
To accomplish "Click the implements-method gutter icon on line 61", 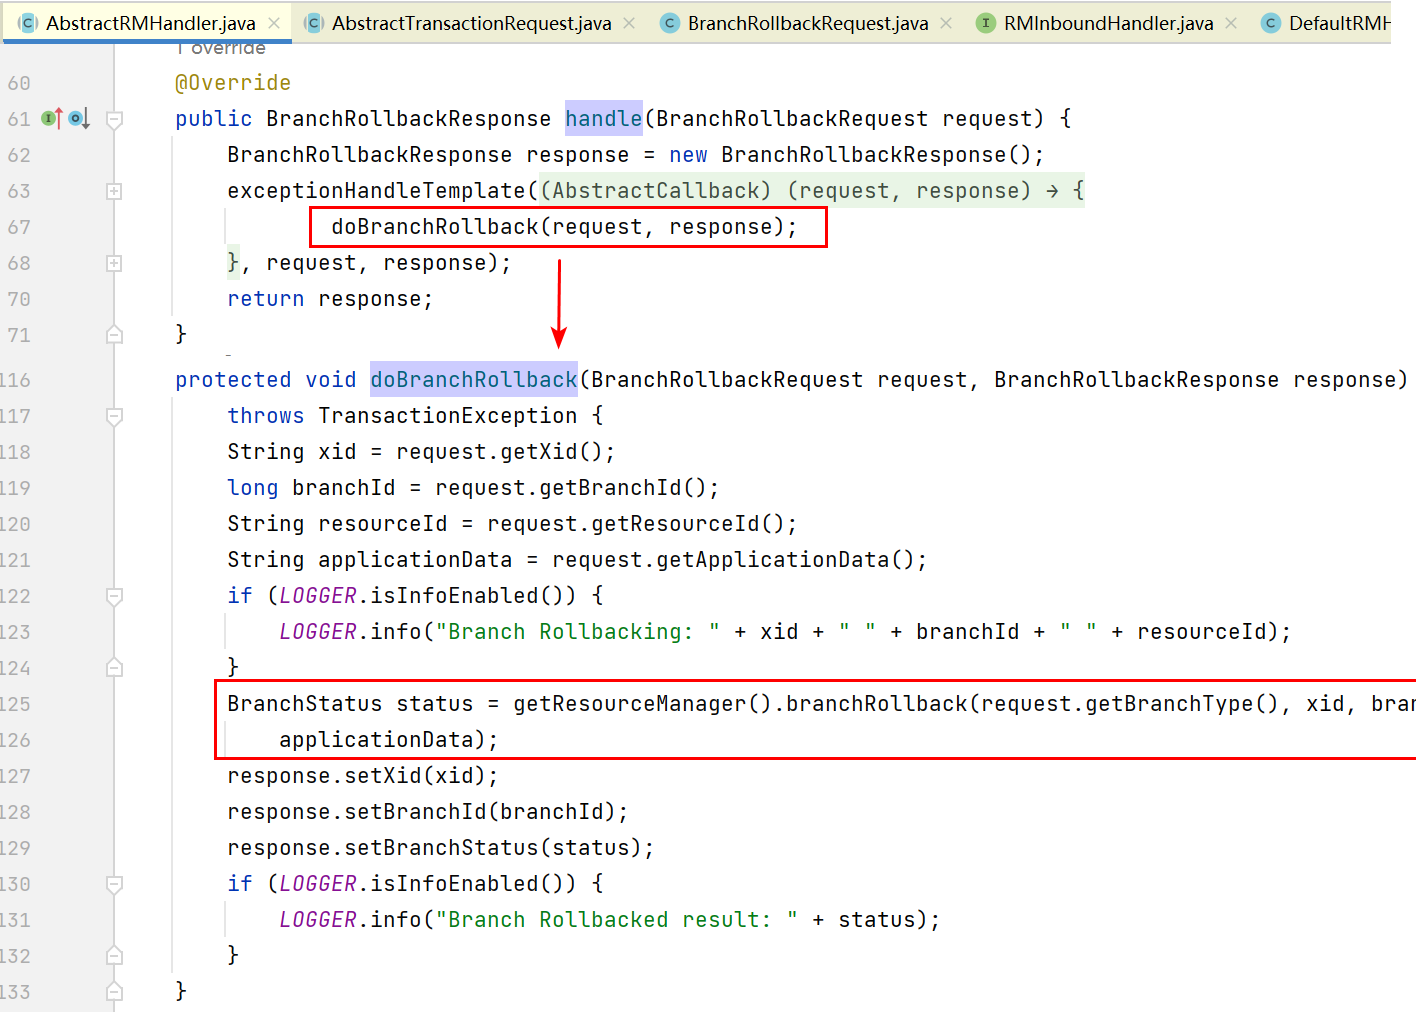I will click(x=51, y=119).
